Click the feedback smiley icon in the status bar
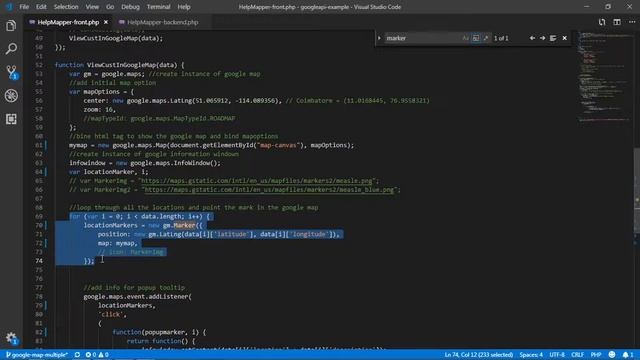Screen dimensions: 640x360 click(x=612, y=355)
